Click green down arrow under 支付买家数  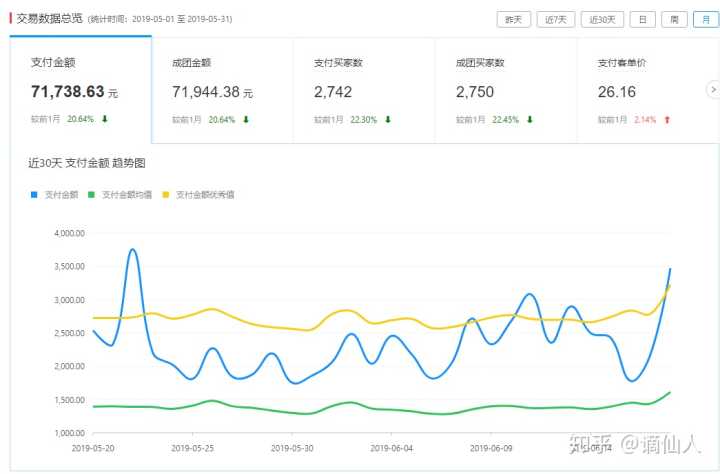pos(388,119)
